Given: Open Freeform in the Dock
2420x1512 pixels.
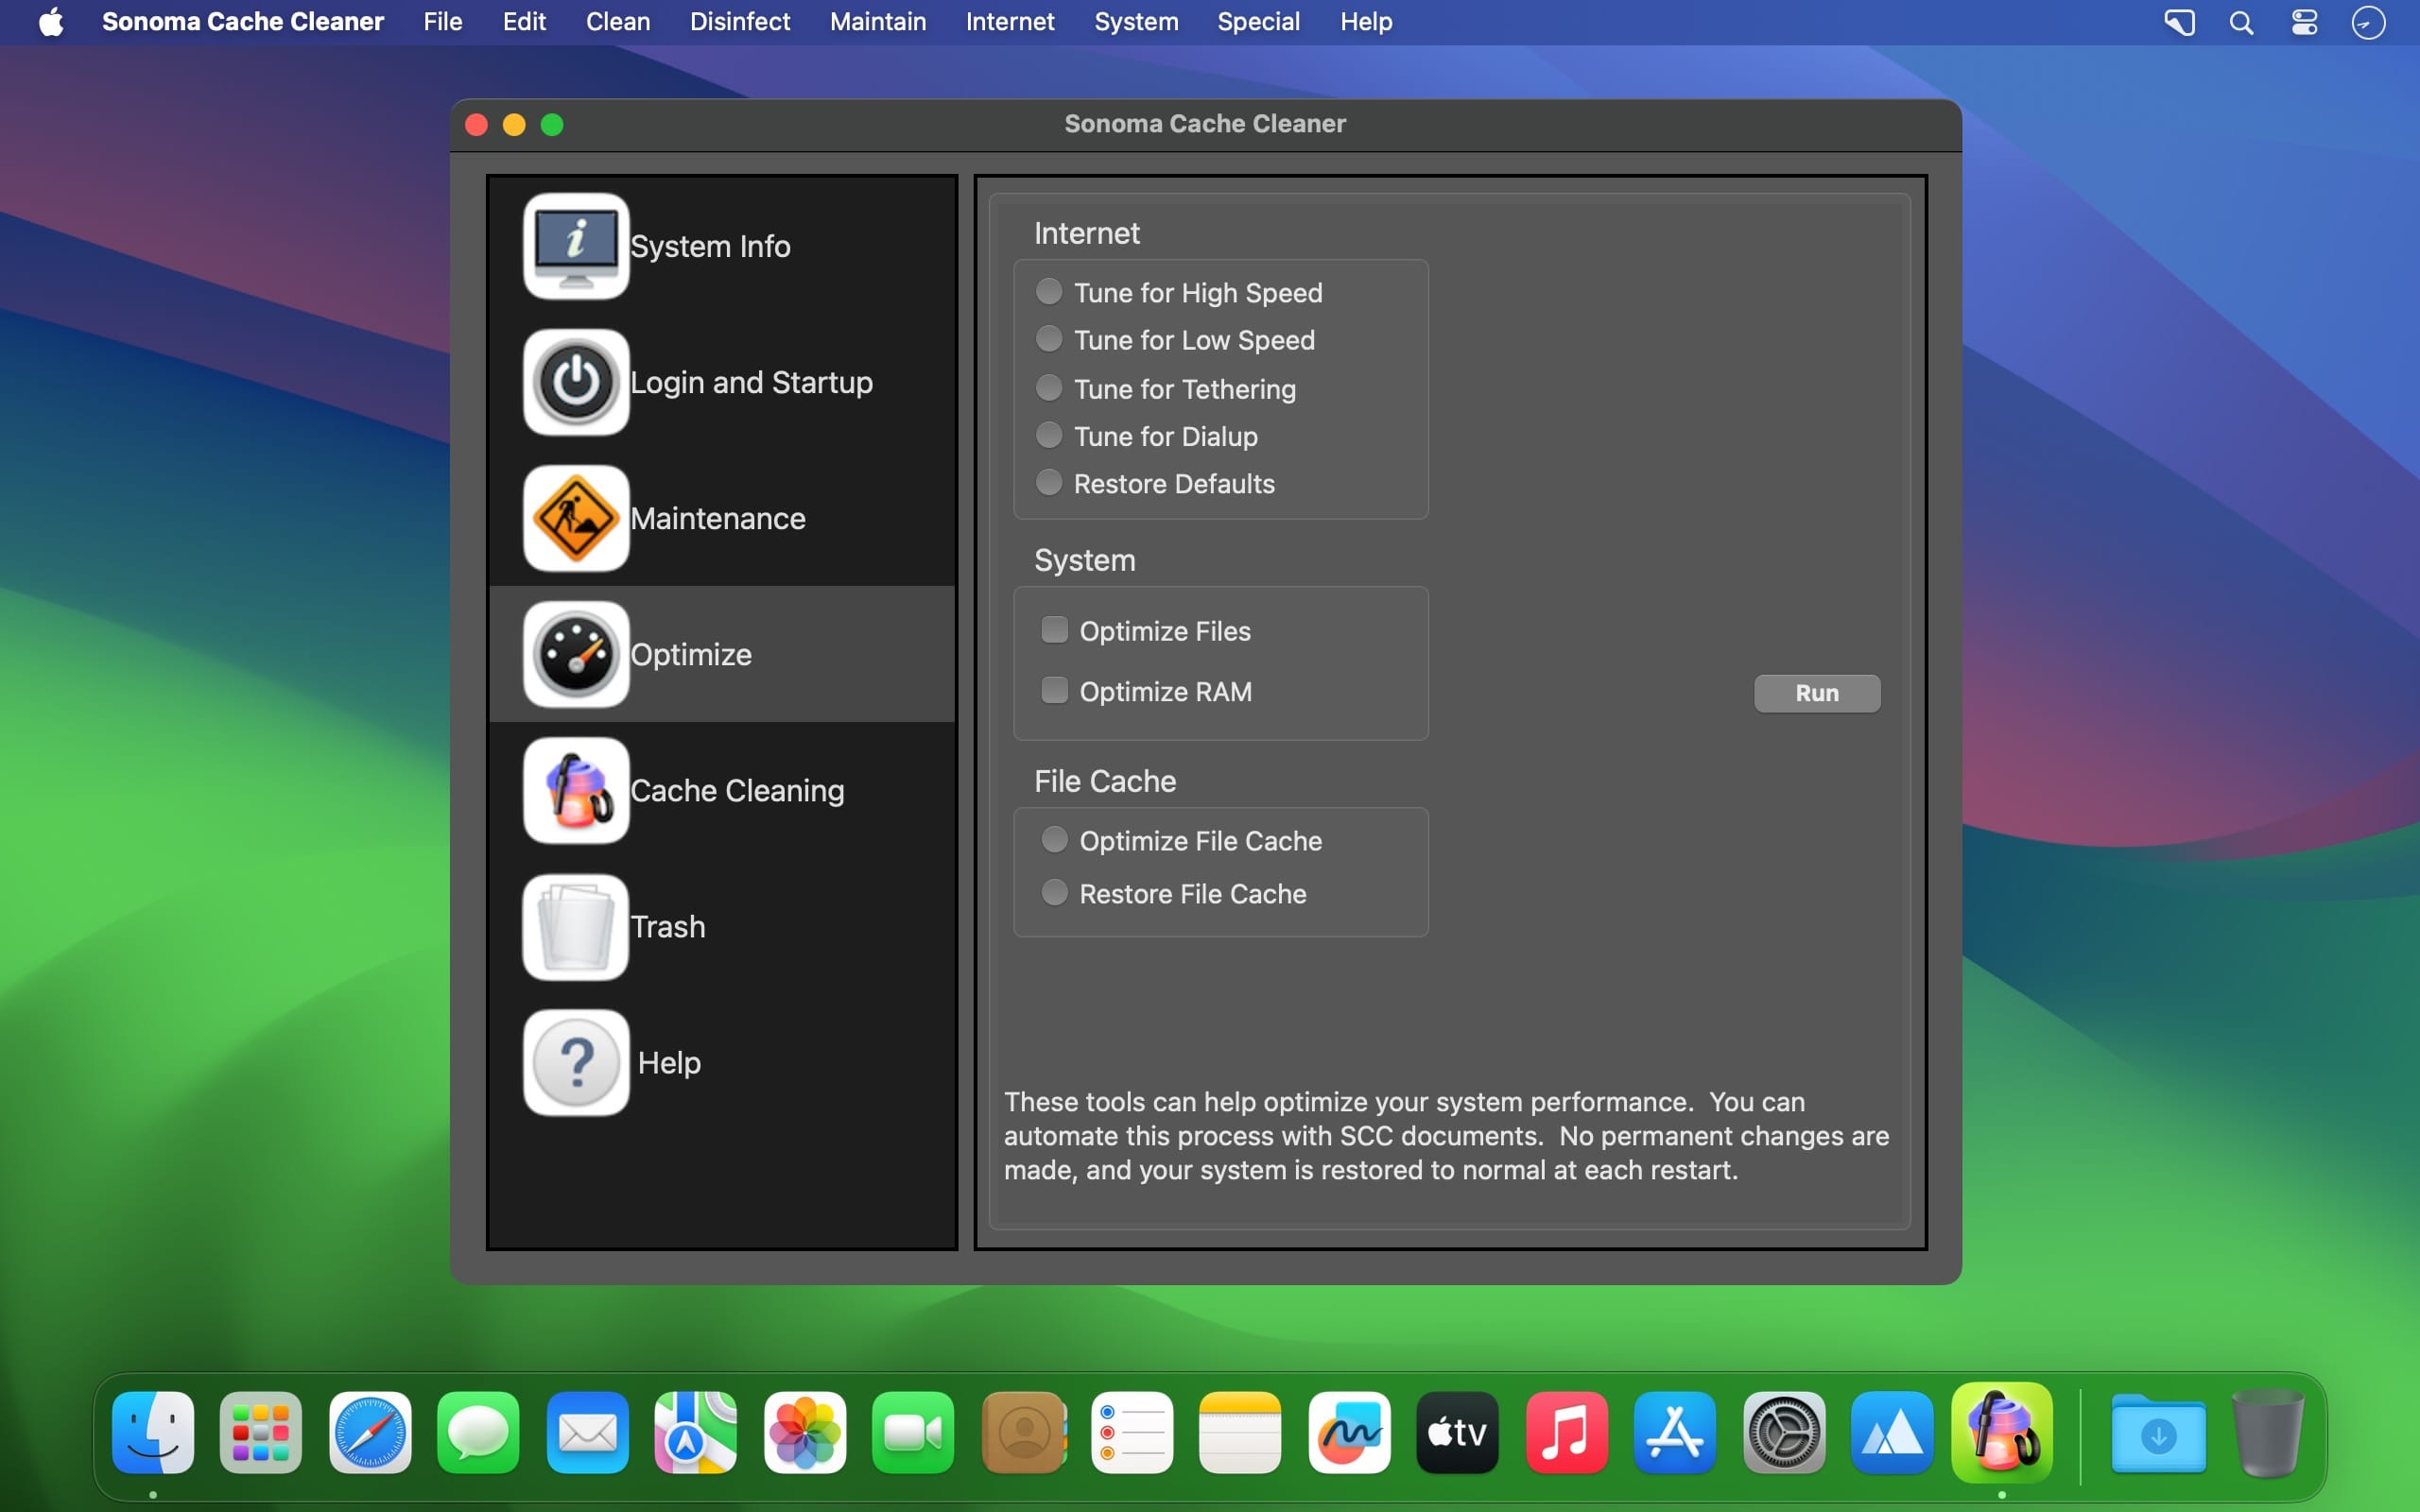Looking at the screenshot, I should pyautogui.click(x=1349, y=1432).
